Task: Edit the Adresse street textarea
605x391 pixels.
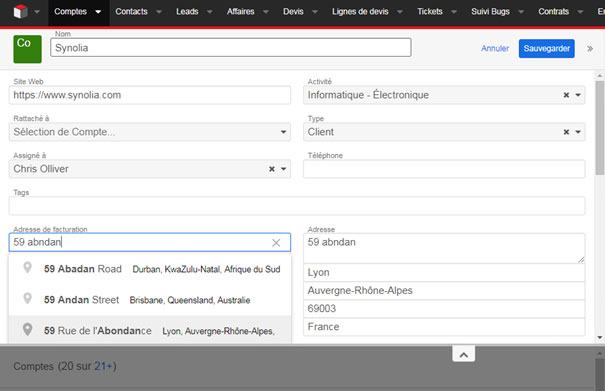Action: 444,248
